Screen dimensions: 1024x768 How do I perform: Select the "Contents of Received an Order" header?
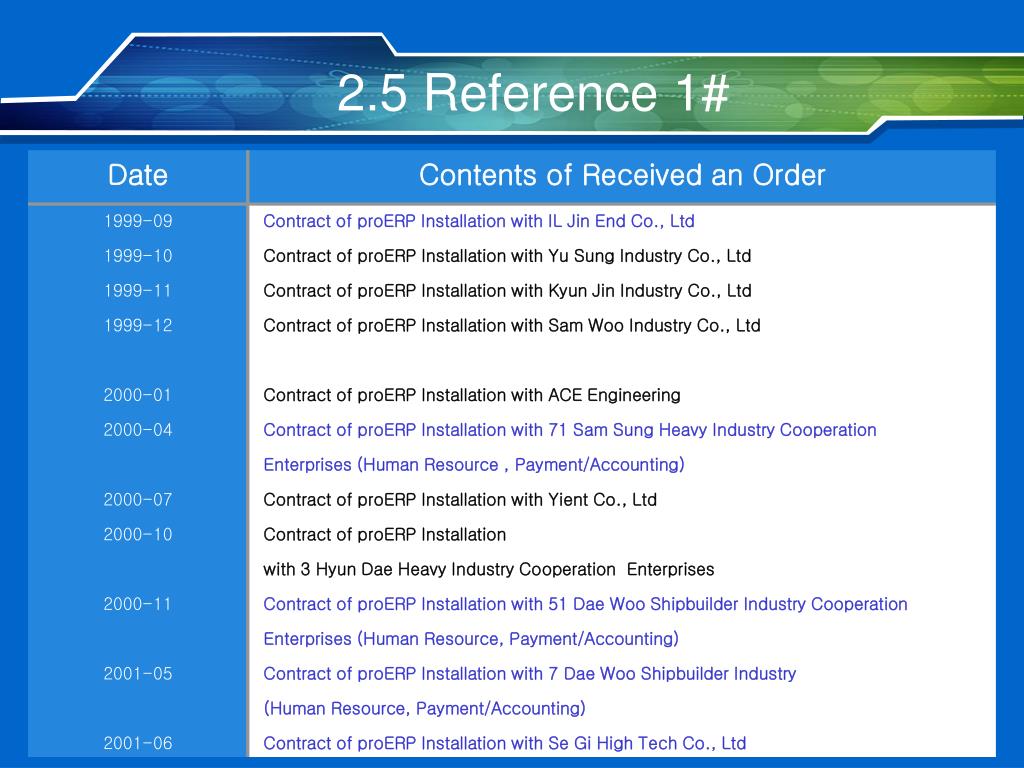pyautogui.click(x=622, y=175)
